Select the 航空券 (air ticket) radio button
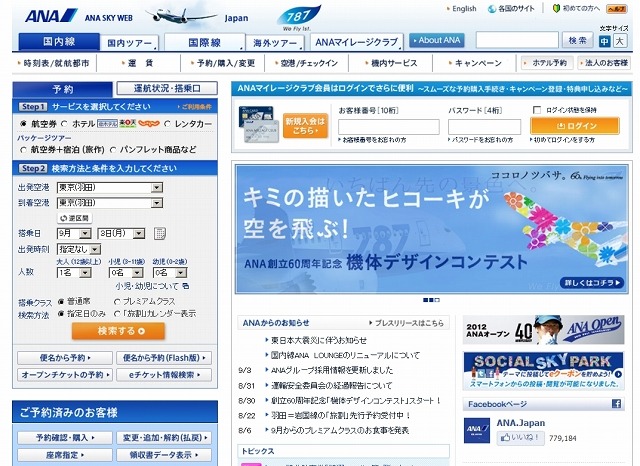Image resolution: width=640 pixels, height=466 pixels. tap(23, 124)
